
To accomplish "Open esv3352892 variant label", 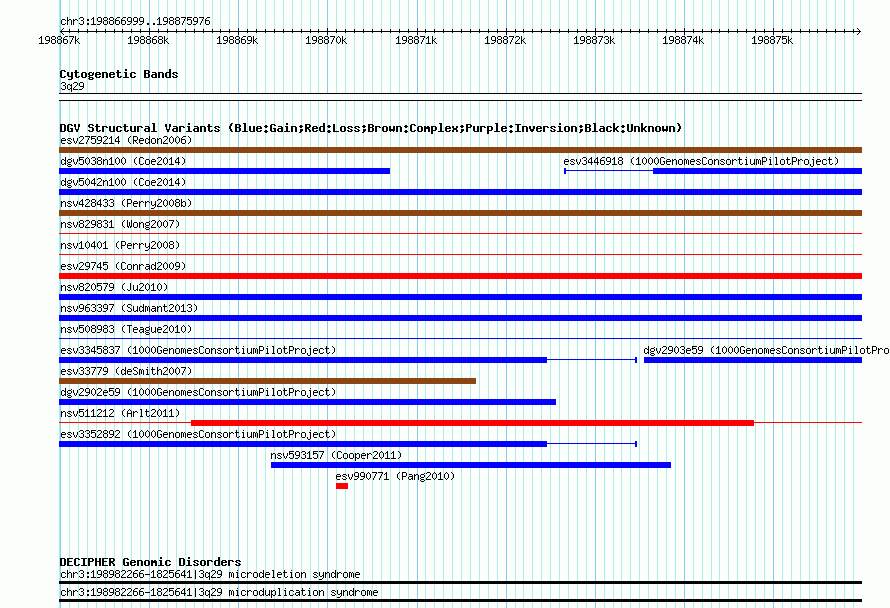I will [198, 434].
